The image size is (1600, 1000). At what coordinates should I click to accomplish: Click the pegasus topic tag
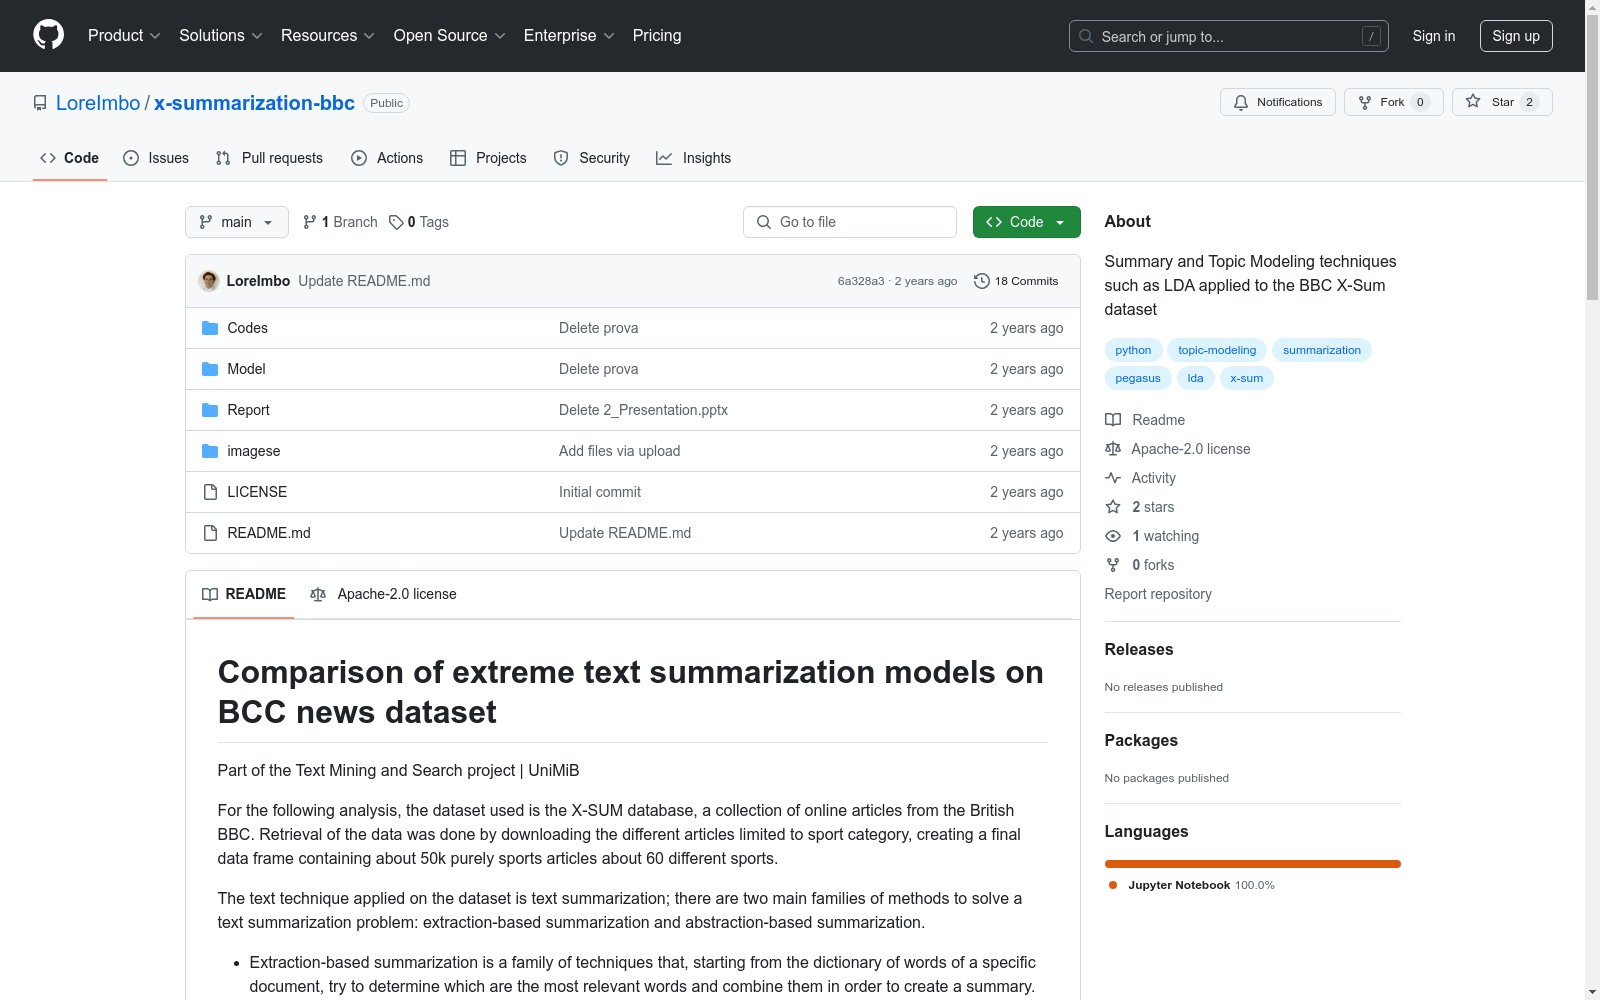click(1138, 378)
